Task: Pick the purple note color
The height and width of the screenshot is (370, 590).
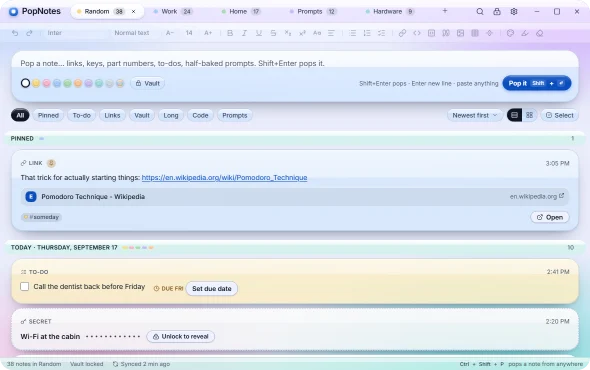Action: pyautogui.click(x=88, y=83)
